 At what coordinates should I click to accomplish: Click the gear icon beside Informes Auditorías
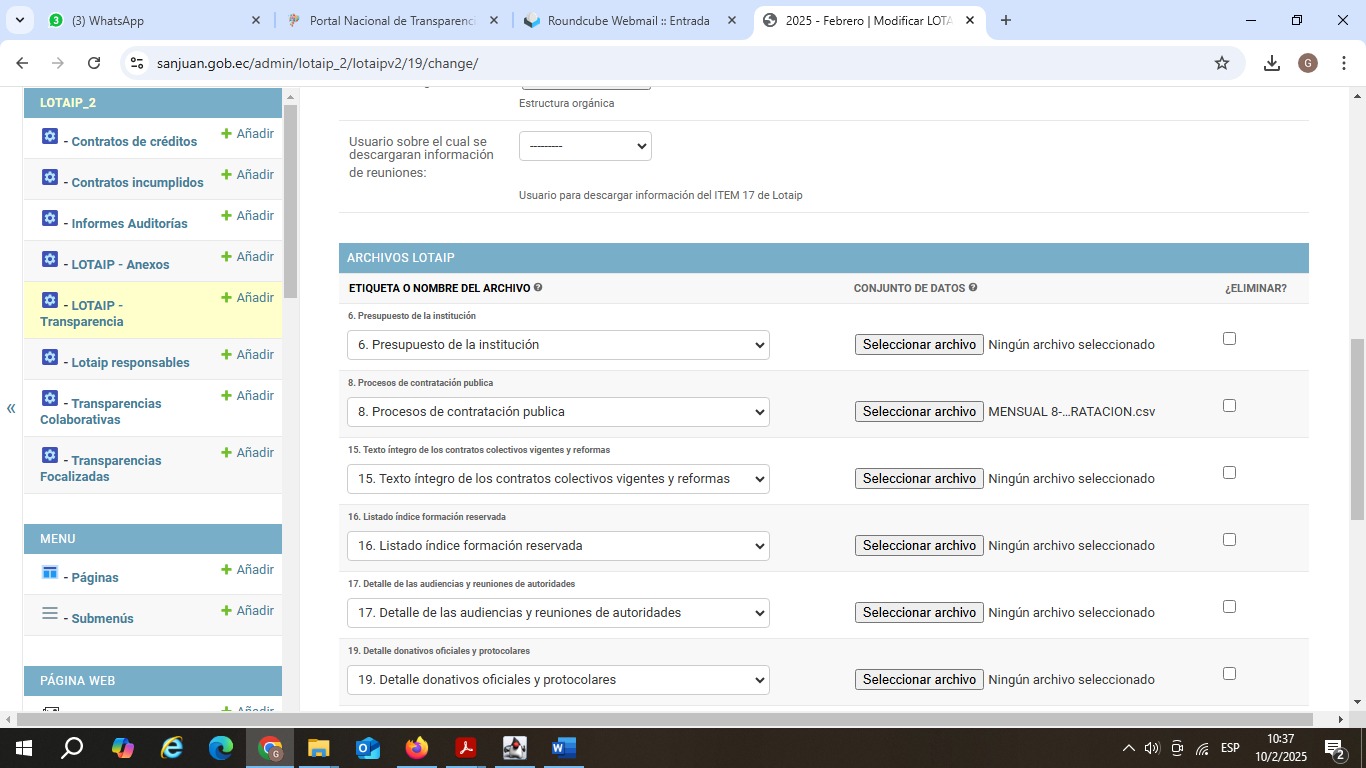coord(50,218)
